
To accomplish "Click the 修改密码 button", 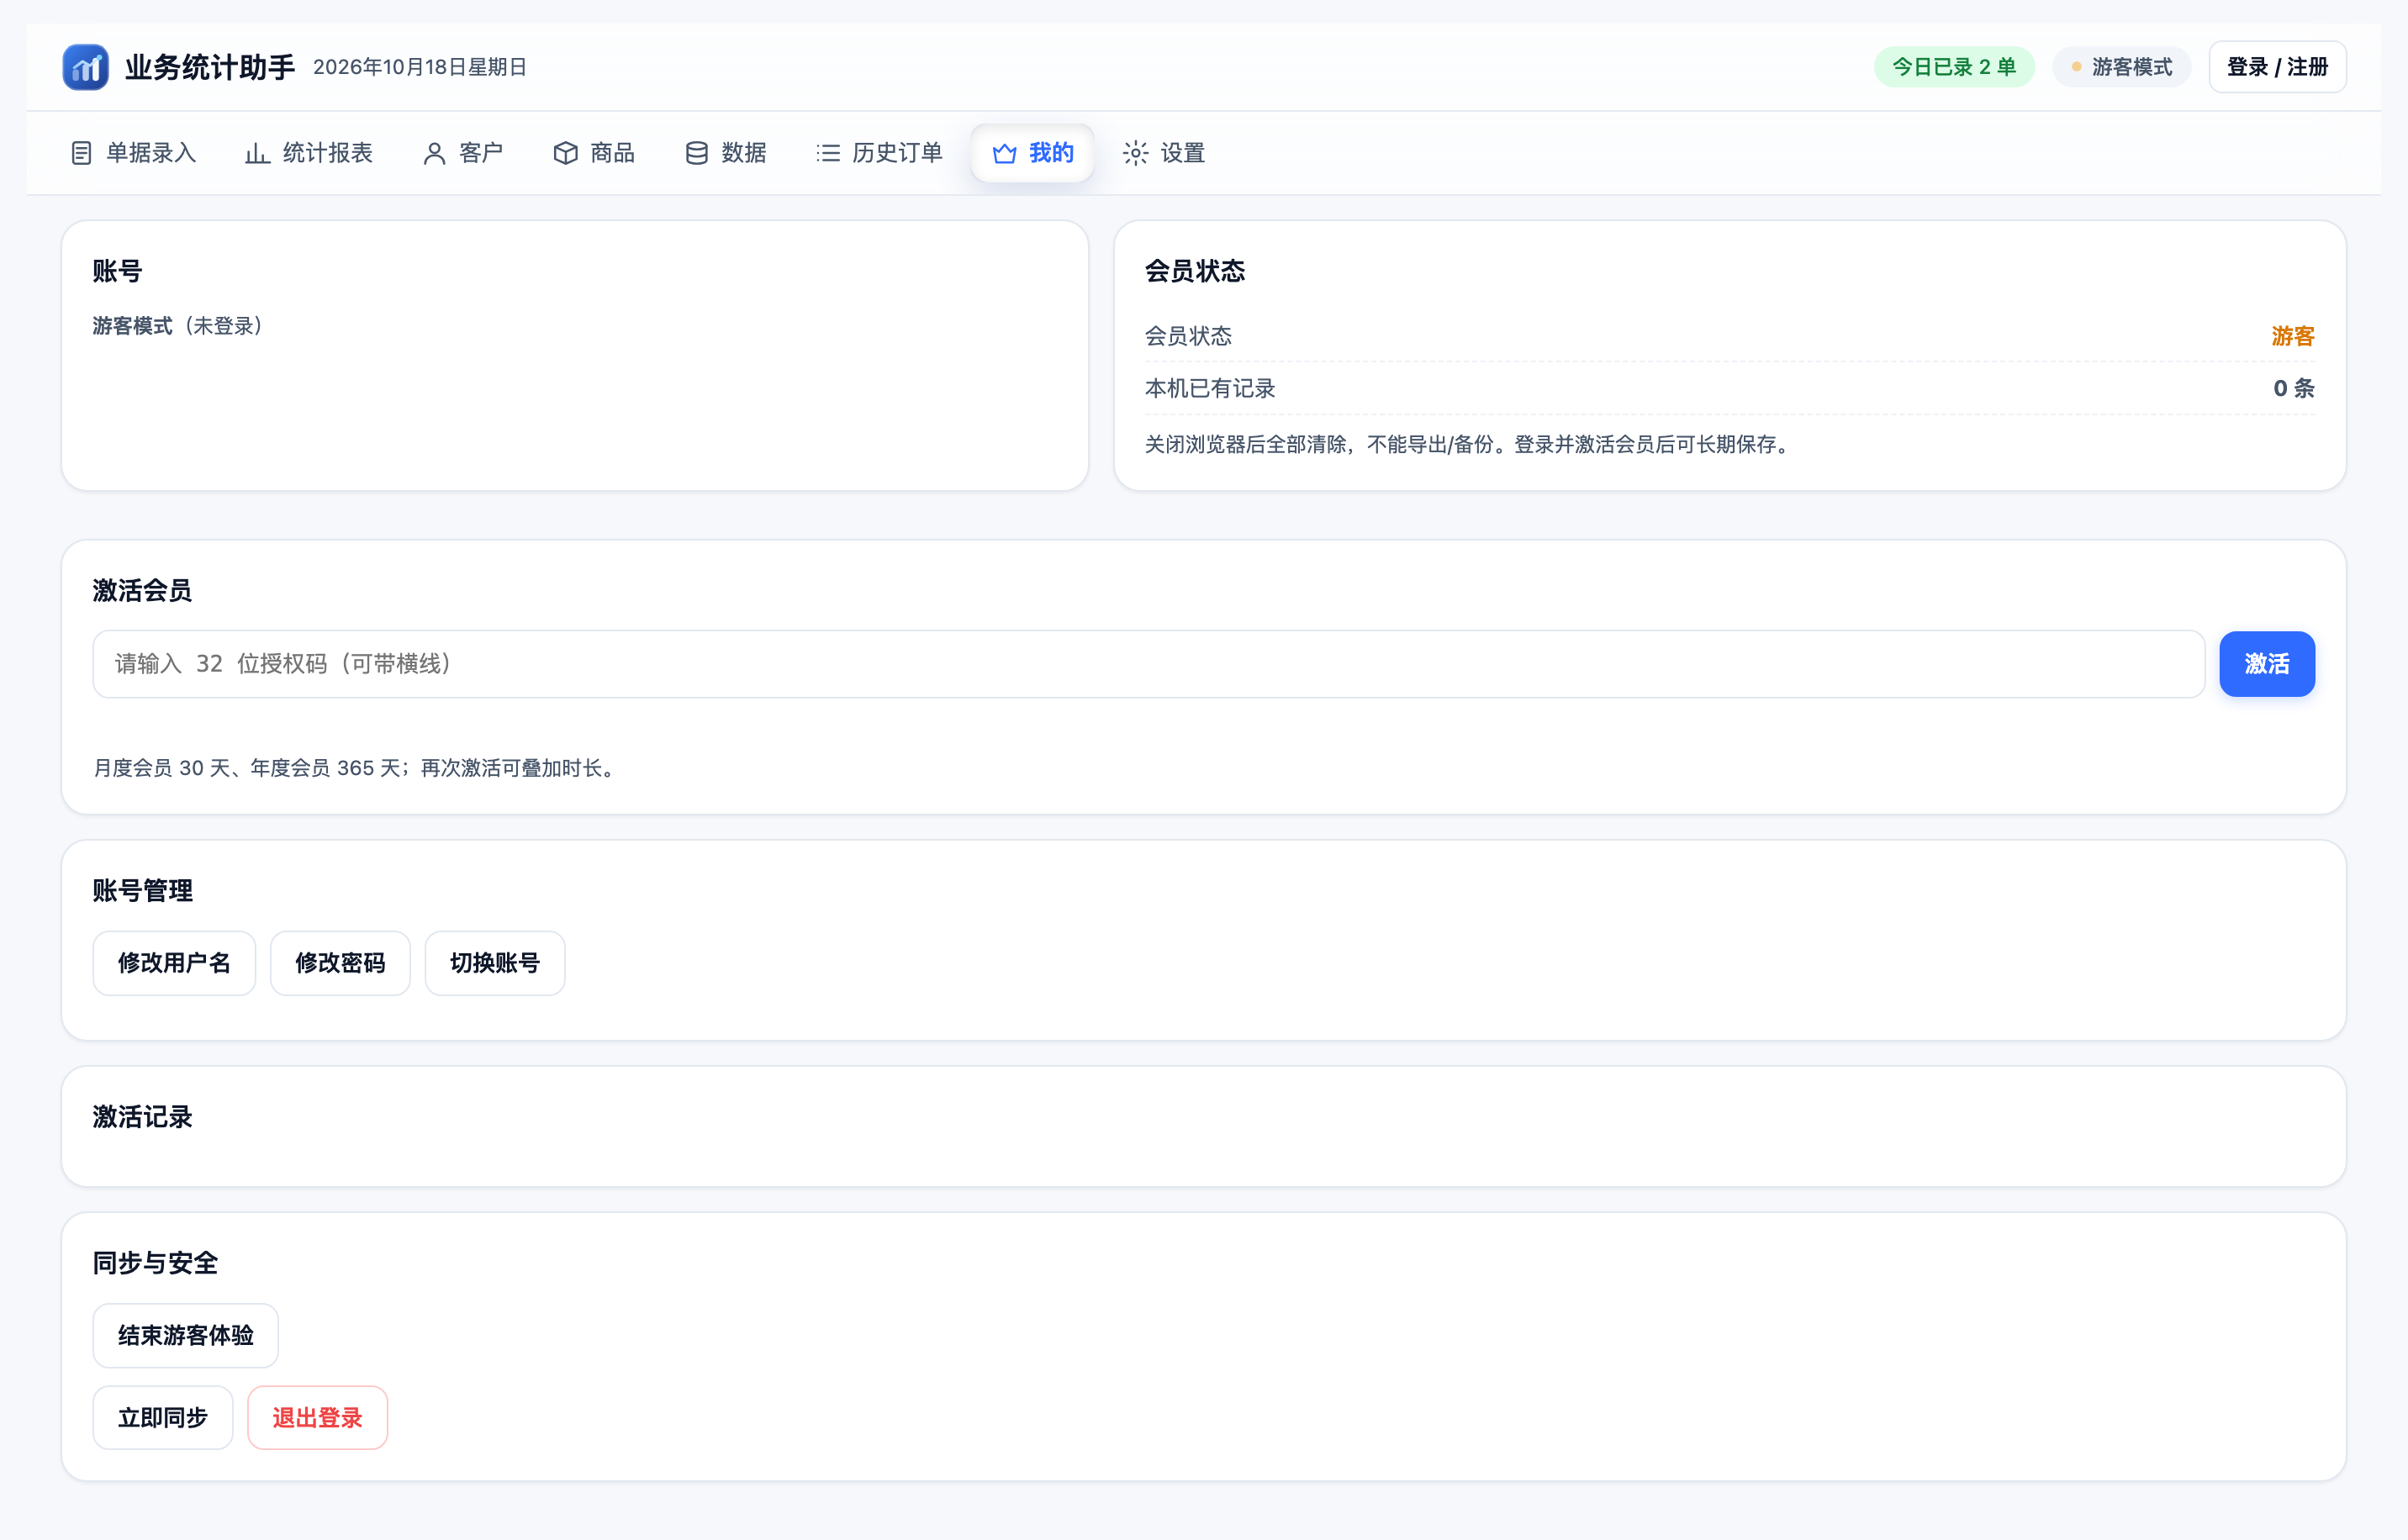I will pyautogui.click(x=340, y=963).
